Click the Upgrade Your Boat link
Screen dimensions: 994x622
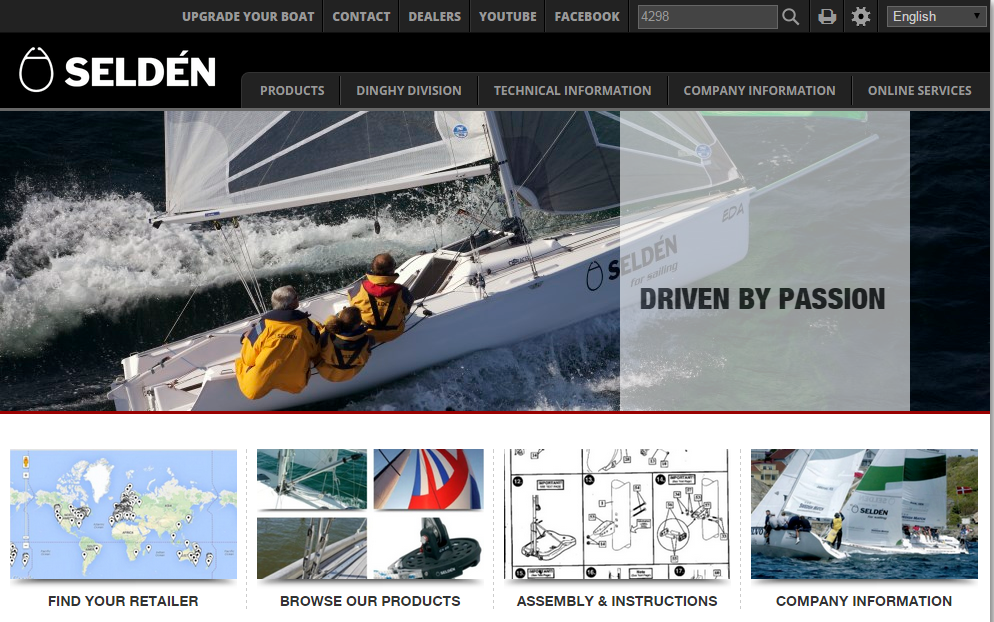248,17
